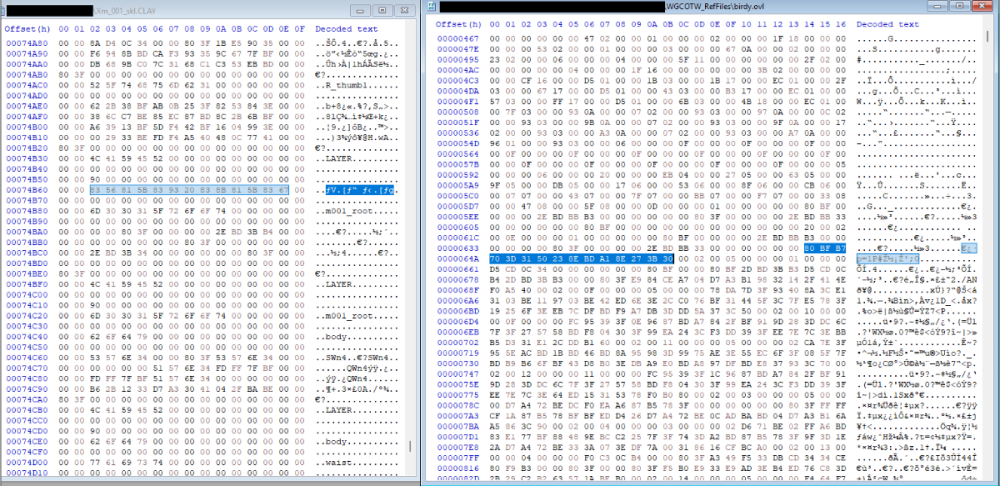This screenshot has width=1000, height=486.
Task: Click the highlighted bytes on row 0000064A
Action: click(x=581, y=258)
